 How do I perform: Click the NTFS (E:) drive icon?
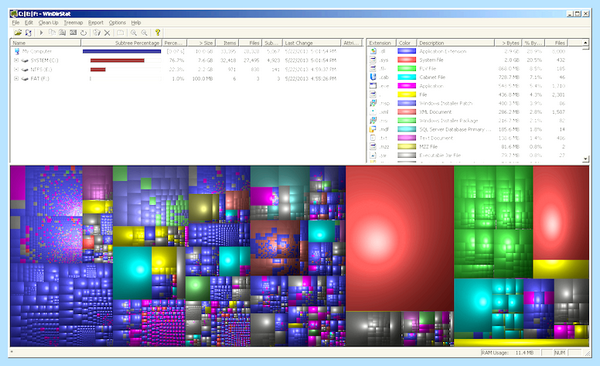25,70
